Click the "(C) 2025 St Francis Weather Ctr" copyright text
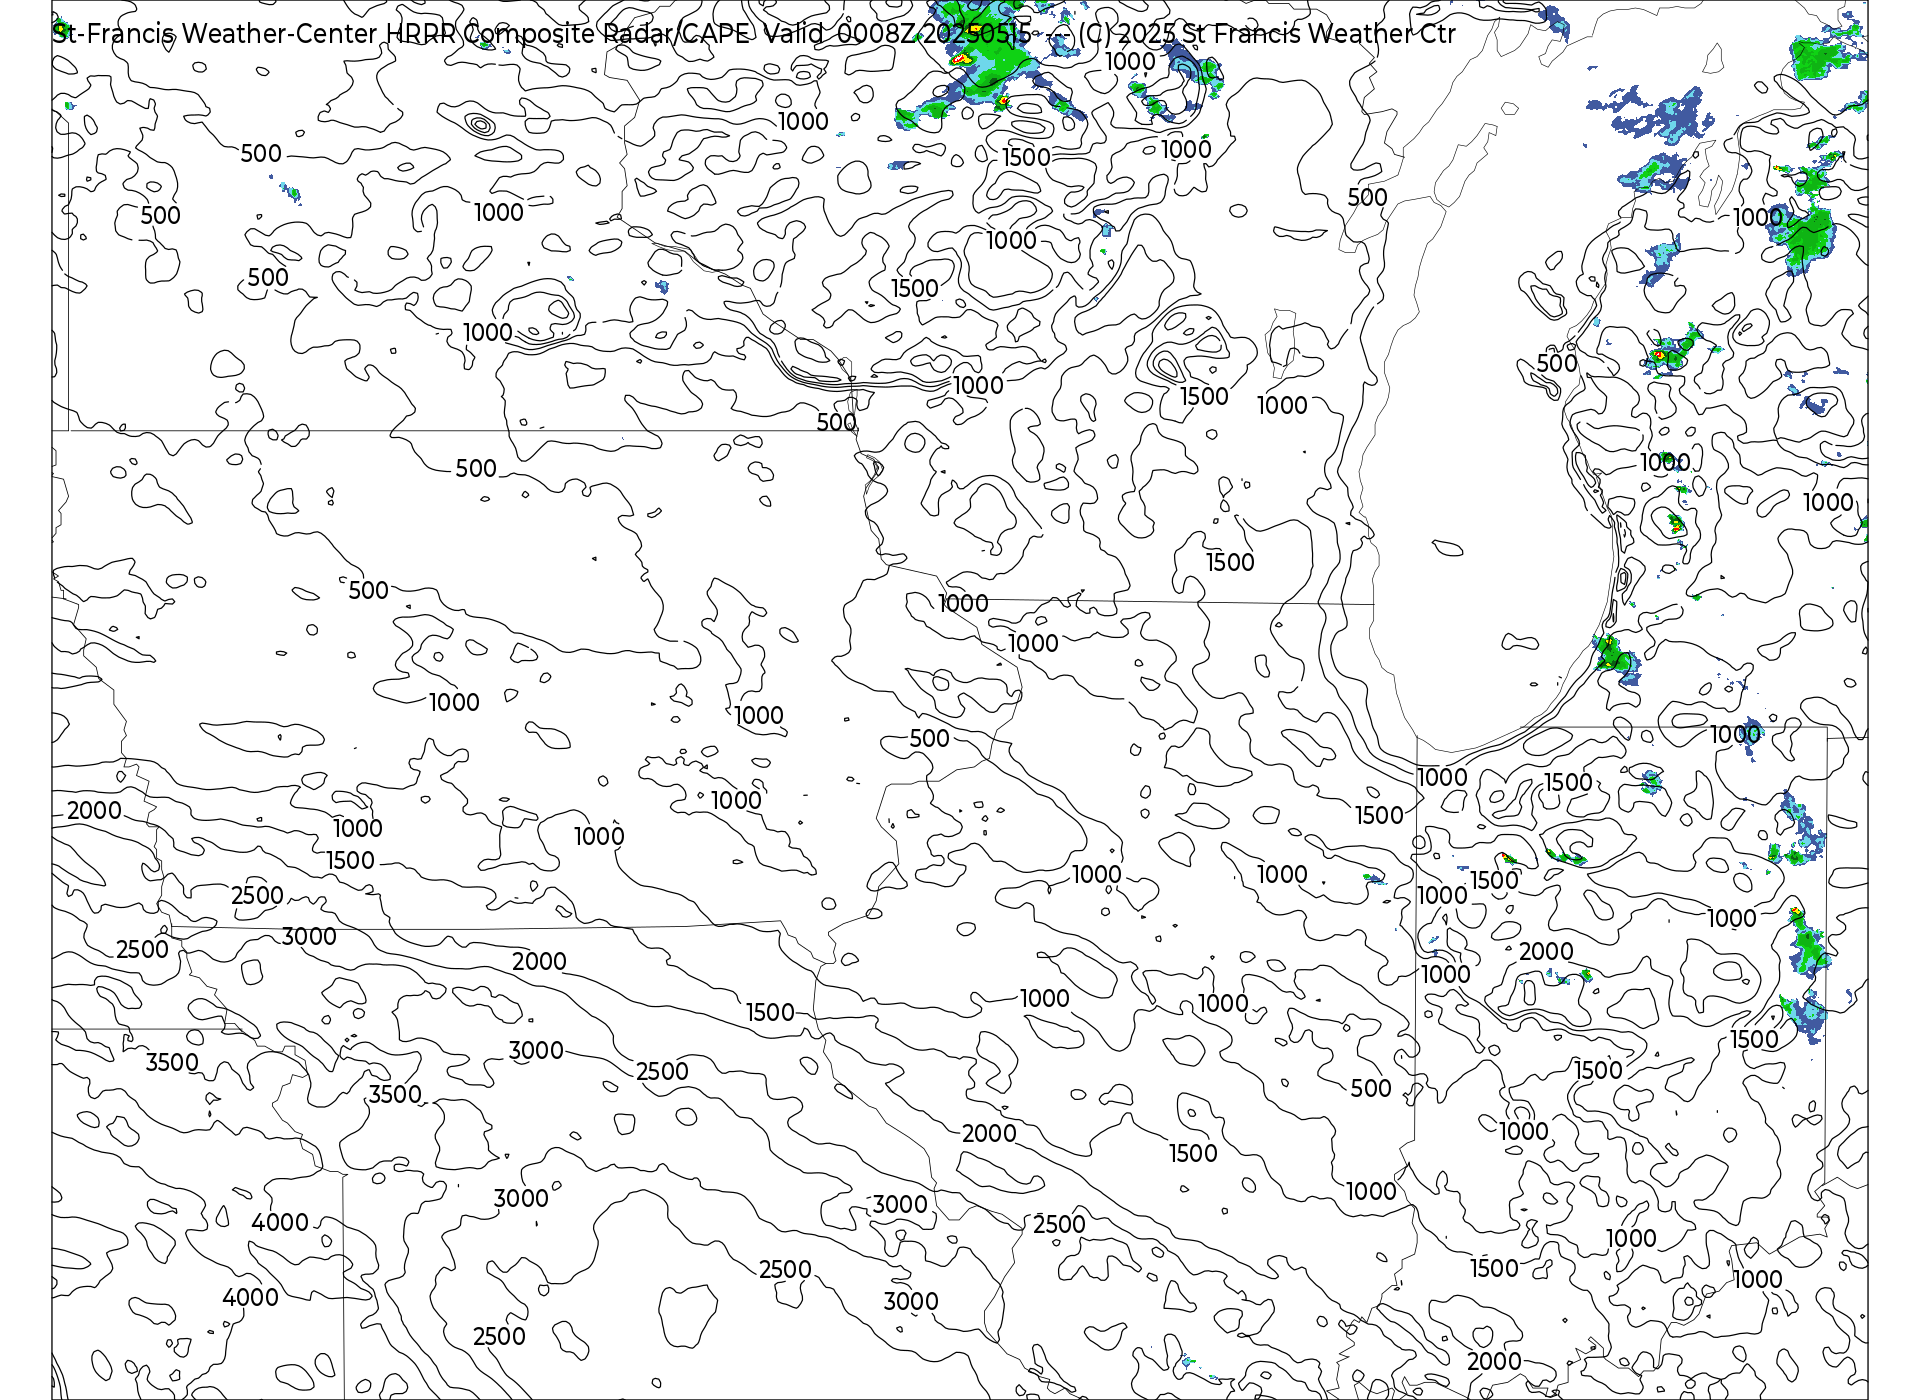 coord(1266,33)
